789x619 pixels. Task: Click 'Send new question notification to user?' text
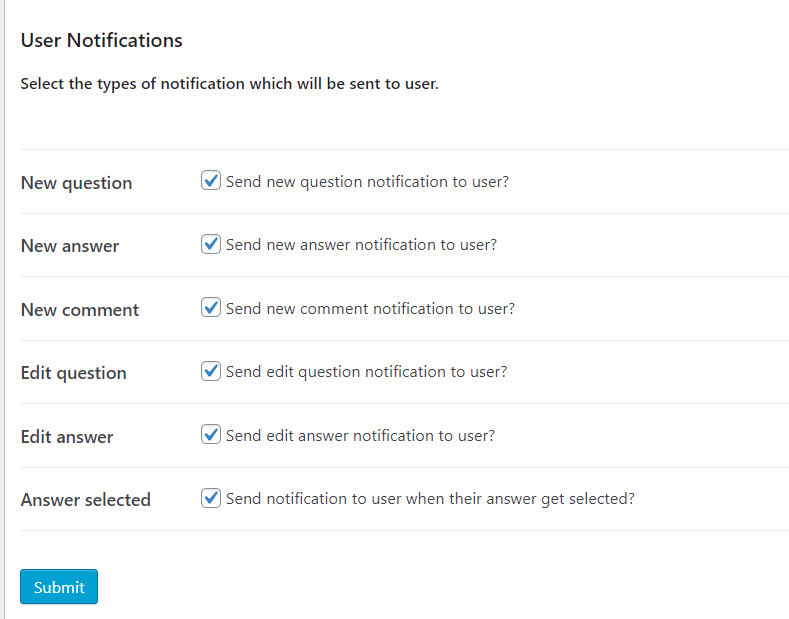point(367,182)
